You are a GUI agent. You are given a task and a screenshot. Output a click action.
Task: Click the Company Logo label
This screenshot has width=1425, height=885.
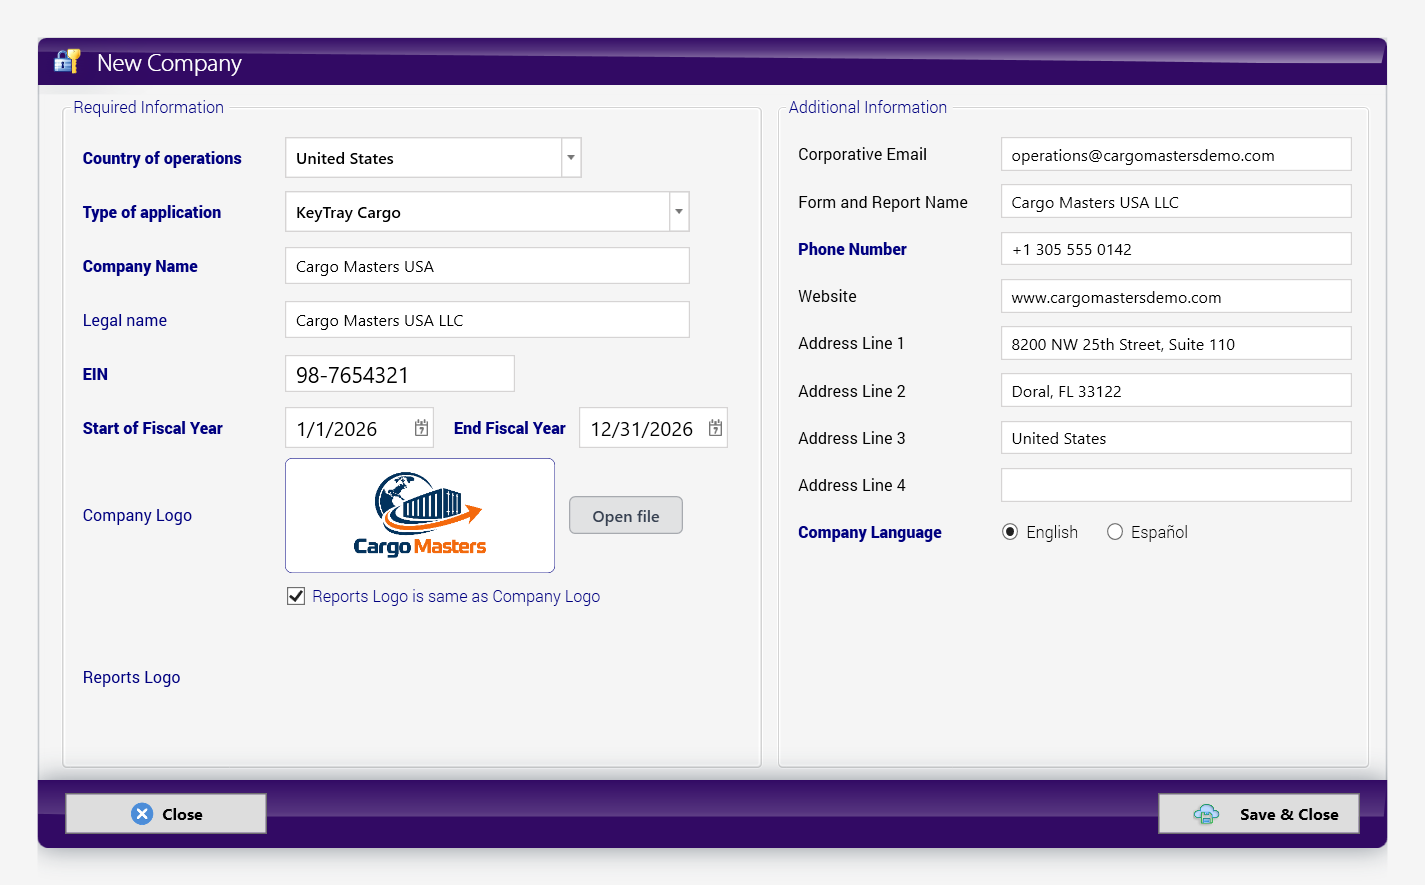pyautogui.click(x=137, y=515)
